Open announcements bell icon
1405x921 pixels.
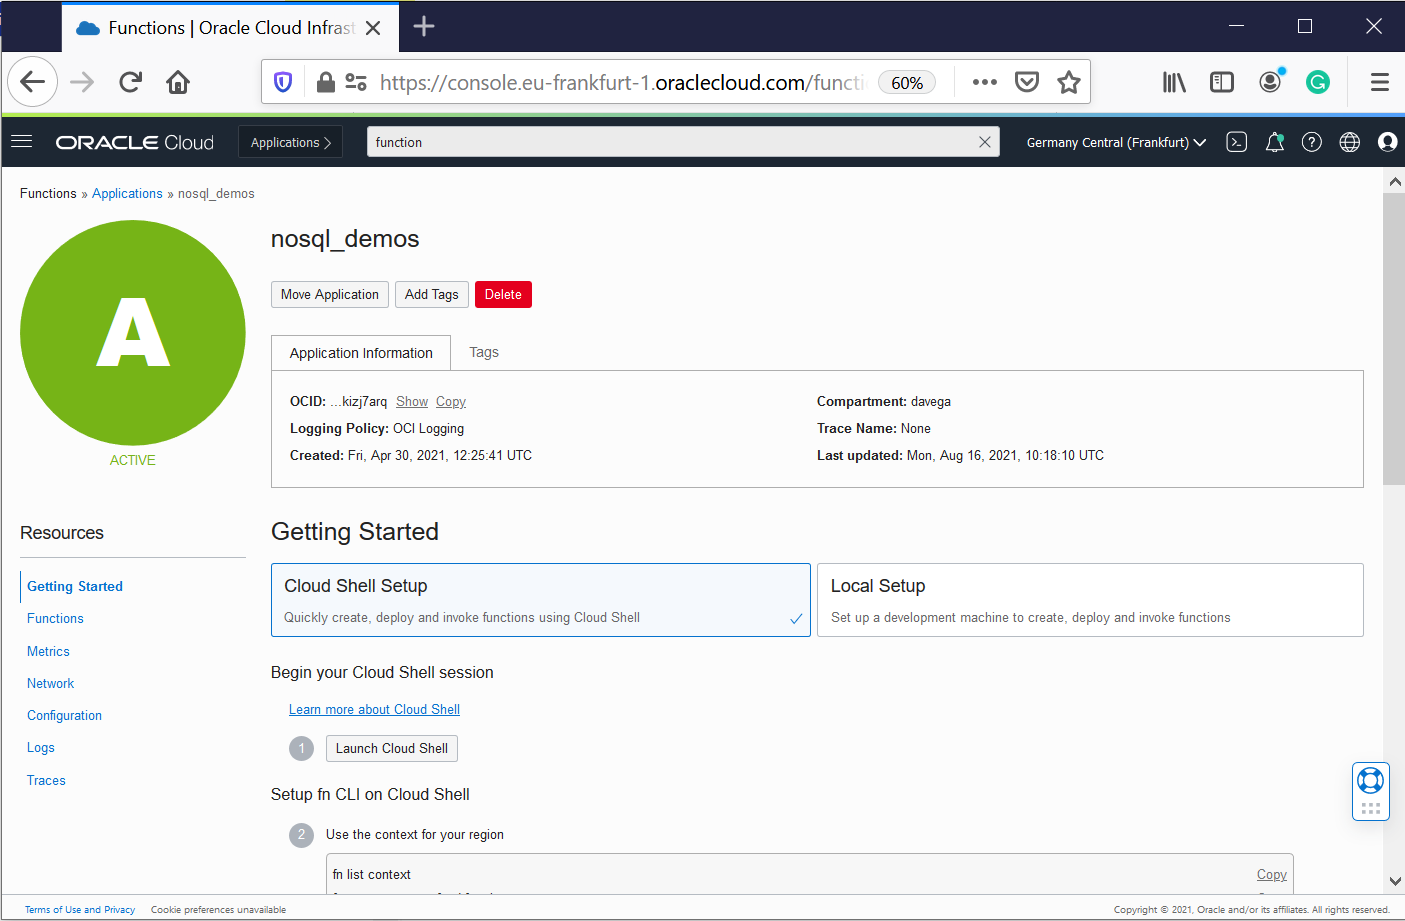click(1274, 142)
